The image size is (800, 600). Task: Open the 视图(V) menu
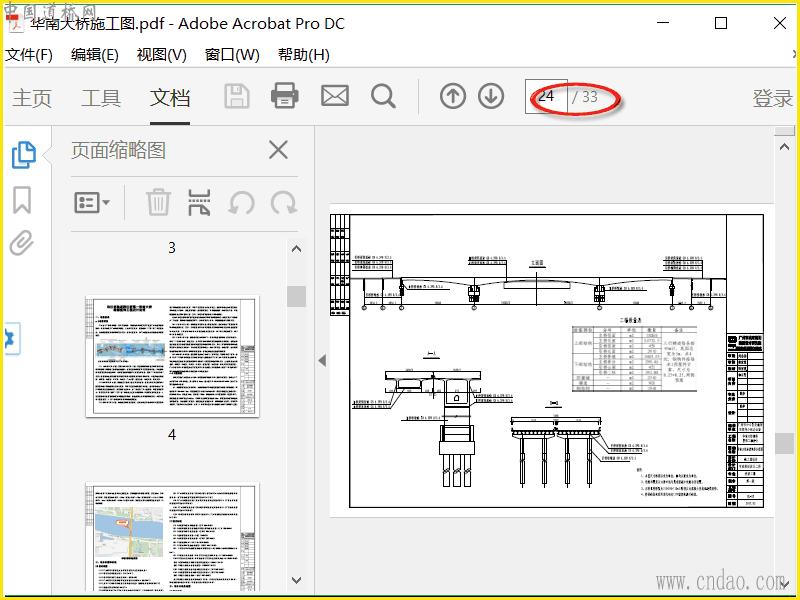click(162, 55)
